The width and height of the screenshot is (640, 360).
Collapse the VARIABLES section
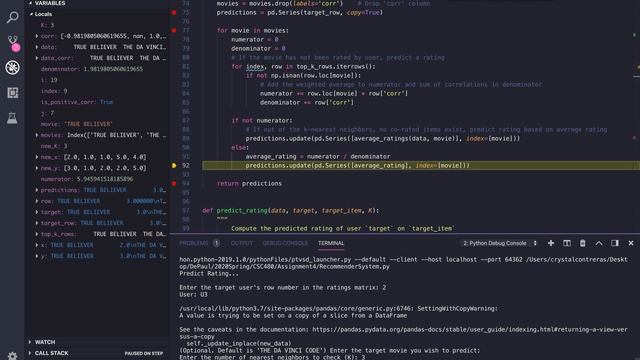click(30, 3)
